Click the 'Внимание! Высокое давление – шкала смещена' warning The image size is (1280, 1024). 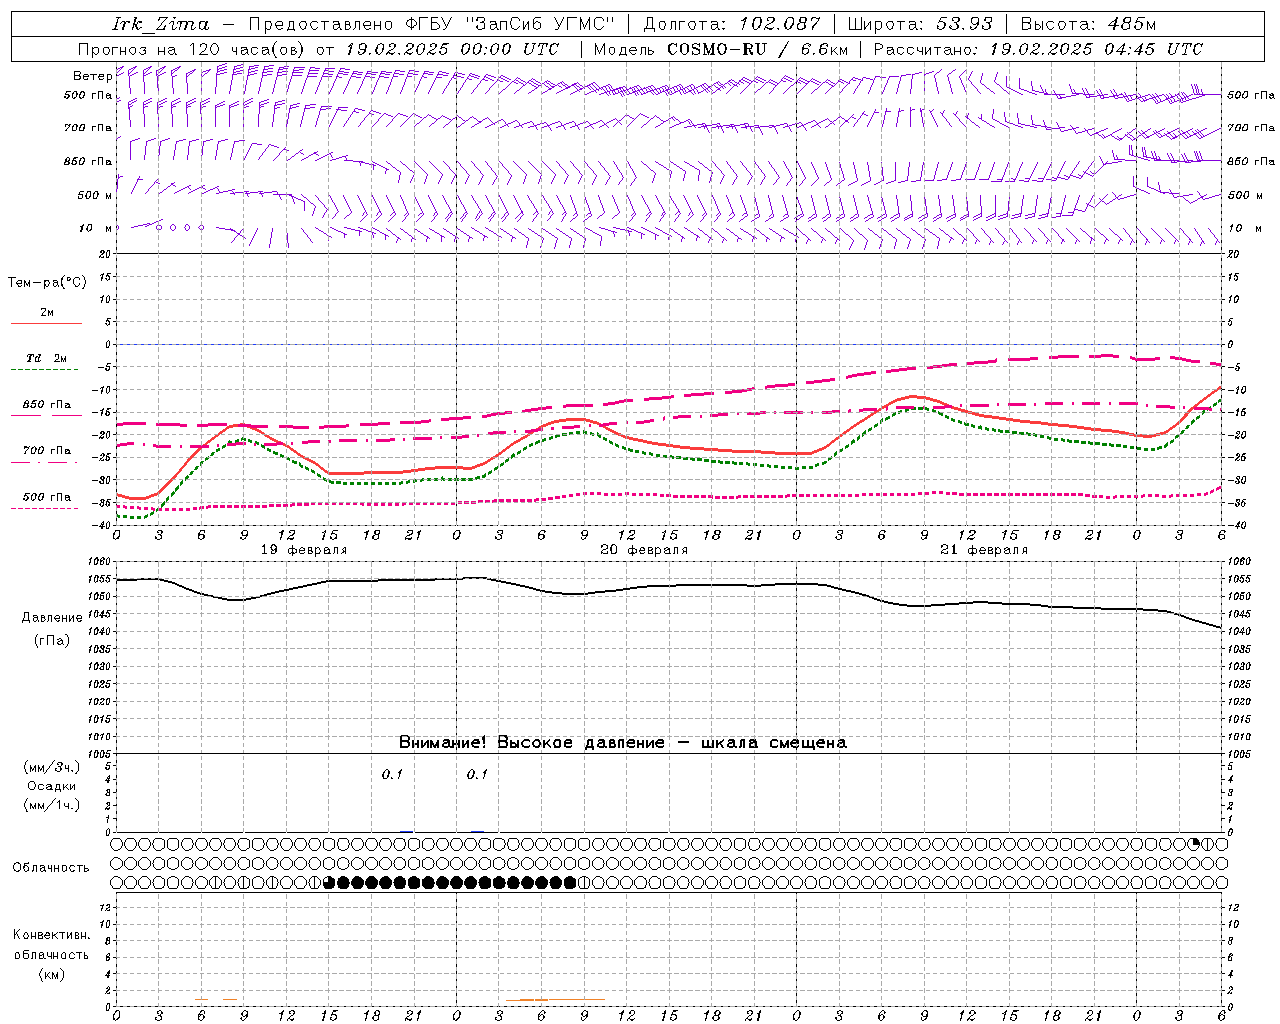point(622,743)
